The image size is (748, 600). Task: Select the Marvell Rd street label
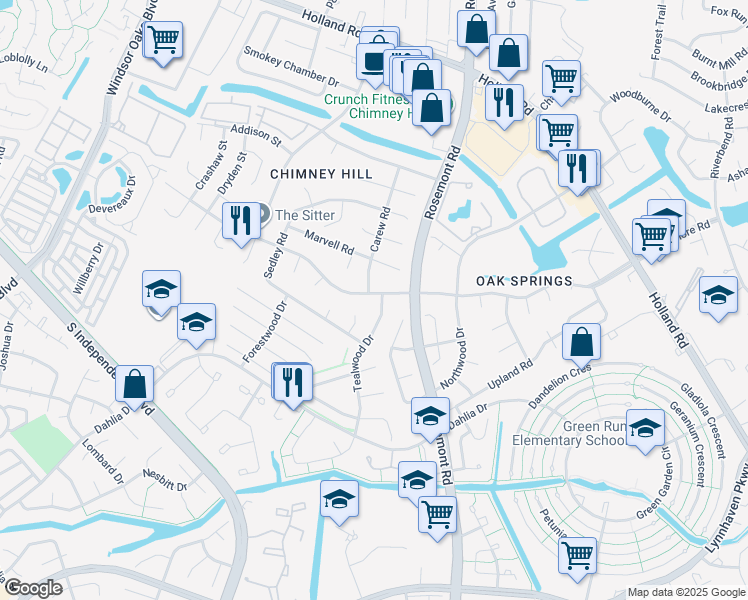329,242
